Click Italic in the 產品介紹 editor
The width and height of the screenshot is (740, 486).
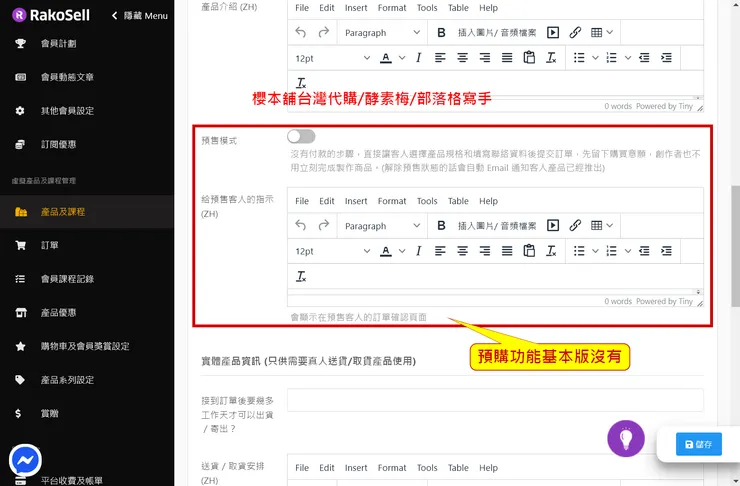[418, 58]
